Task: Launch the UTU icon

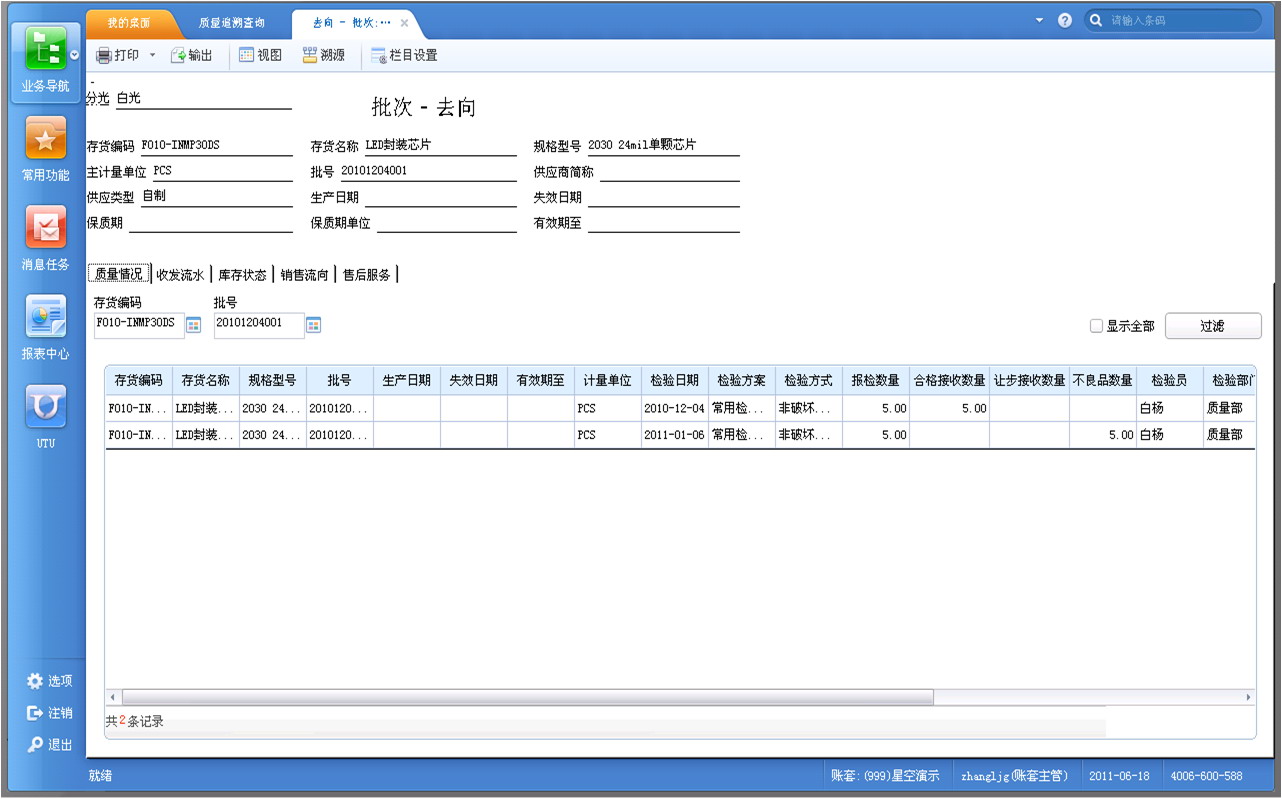Action: (x=45, y=416)
